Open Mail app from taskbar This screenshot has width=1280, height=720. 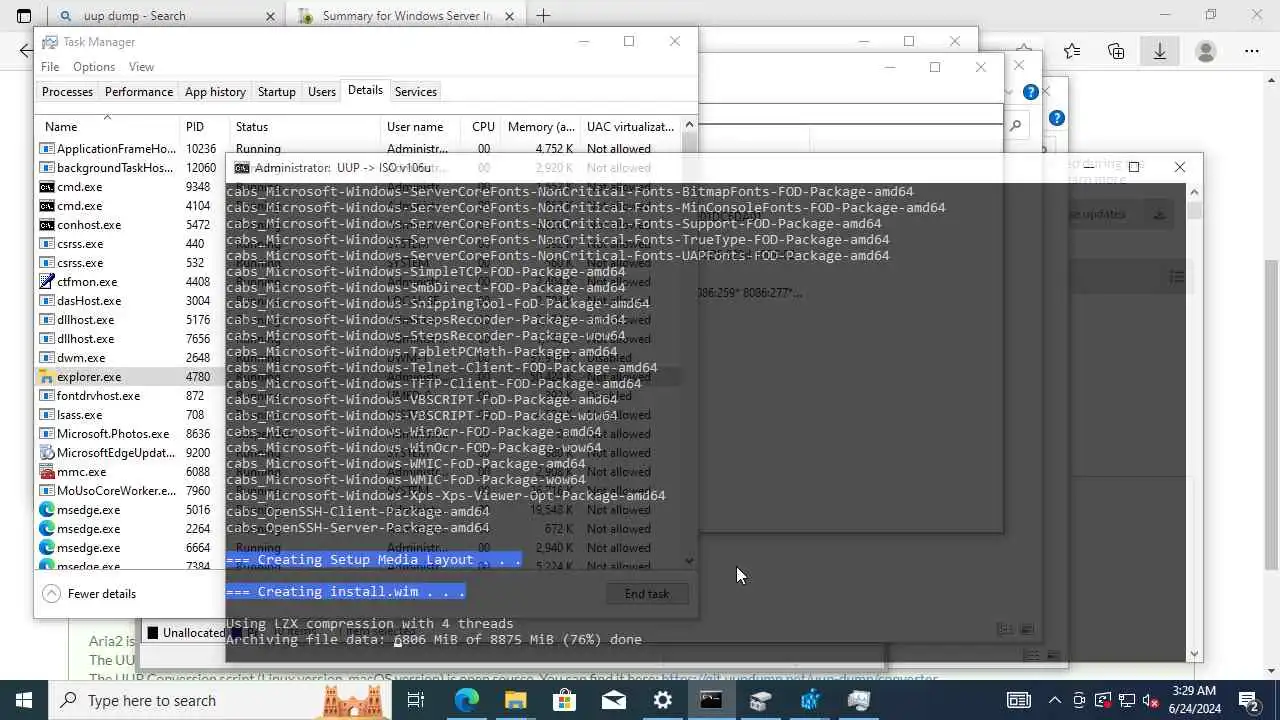pyautogui.click(x=613, y=700)
